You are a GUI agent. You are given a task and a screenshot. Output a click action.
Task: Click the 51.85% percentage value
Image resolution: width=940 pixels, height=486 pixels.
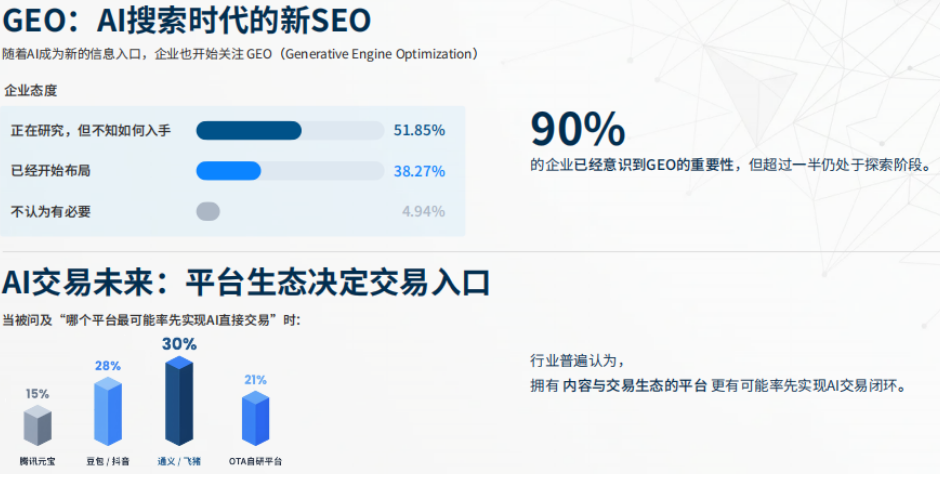pos(419,130)
